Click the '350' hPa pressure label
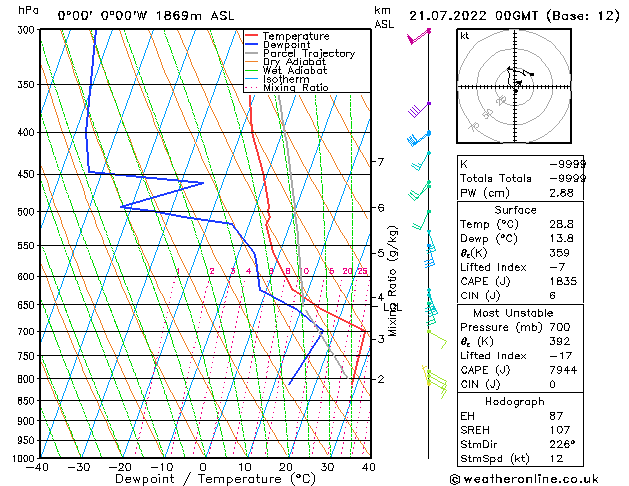 pyautogui.click(x=28, y=85)
